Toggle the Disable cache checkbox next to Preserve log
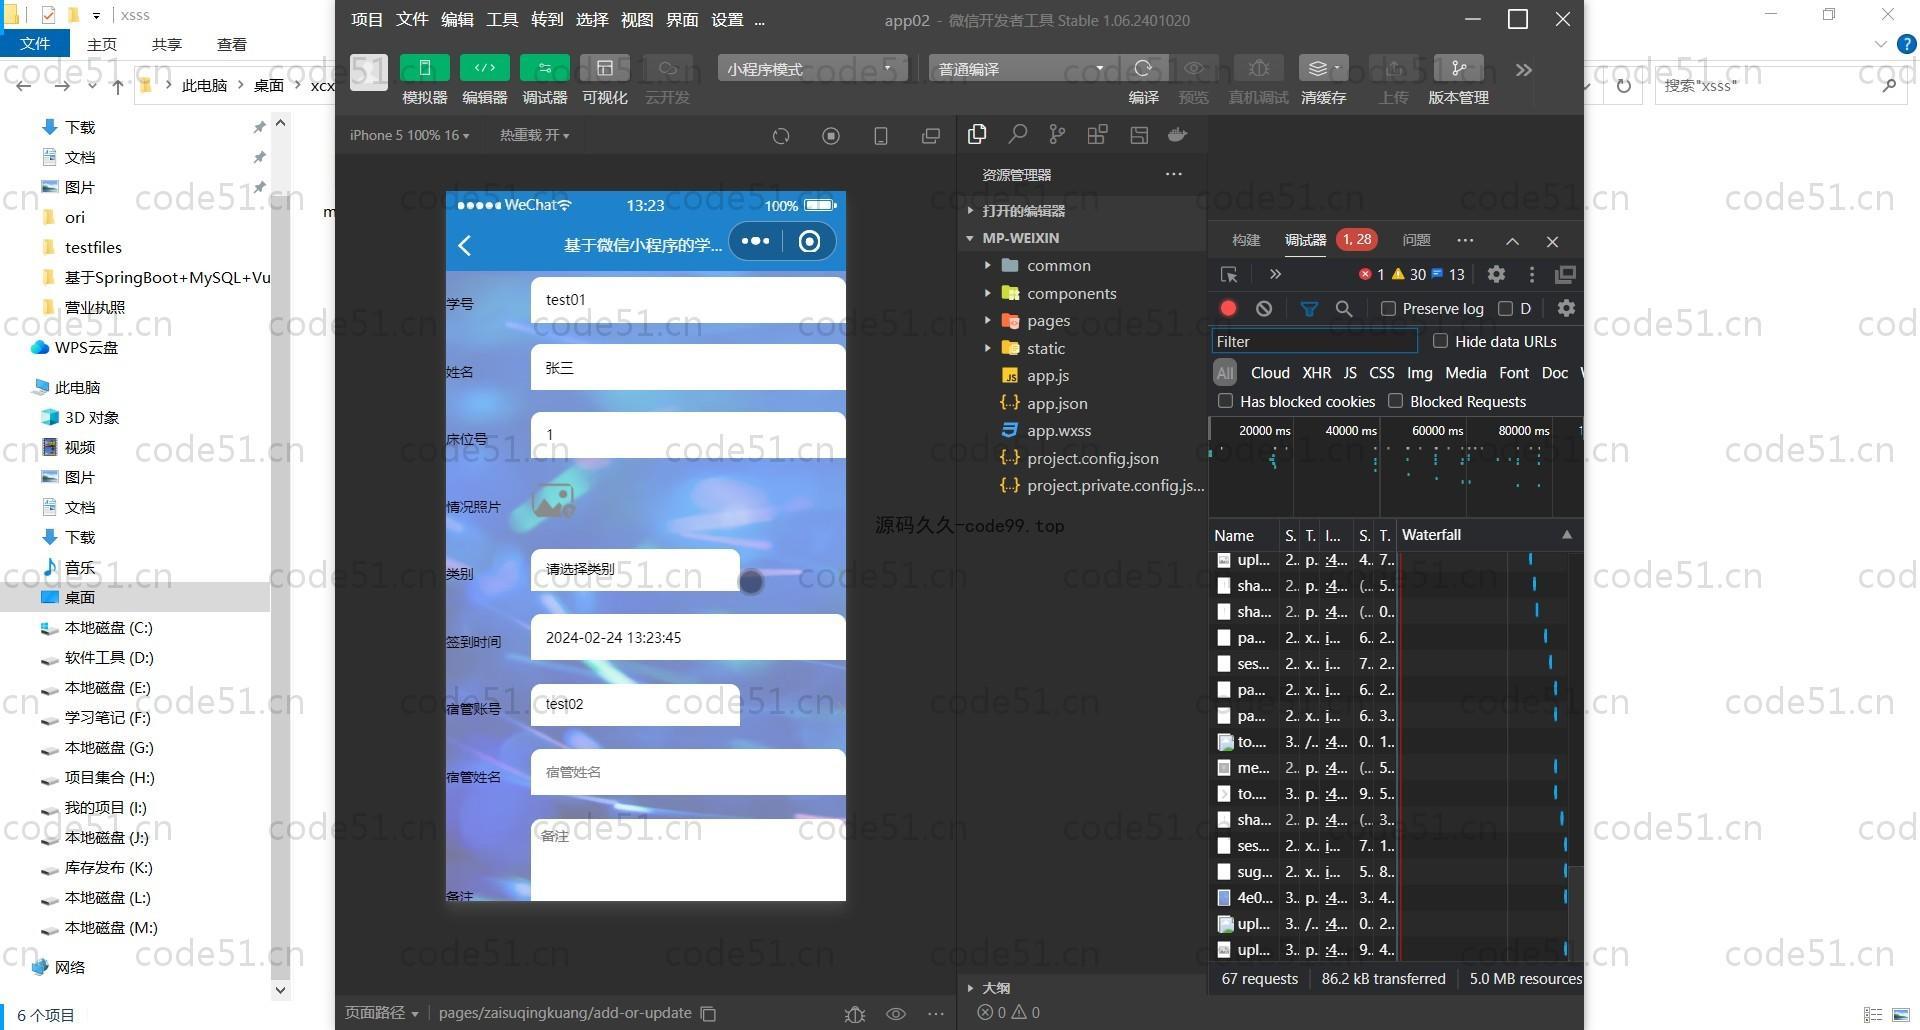Image resolution: width=1920 pixels, height=1030 pixels. 1505,309
